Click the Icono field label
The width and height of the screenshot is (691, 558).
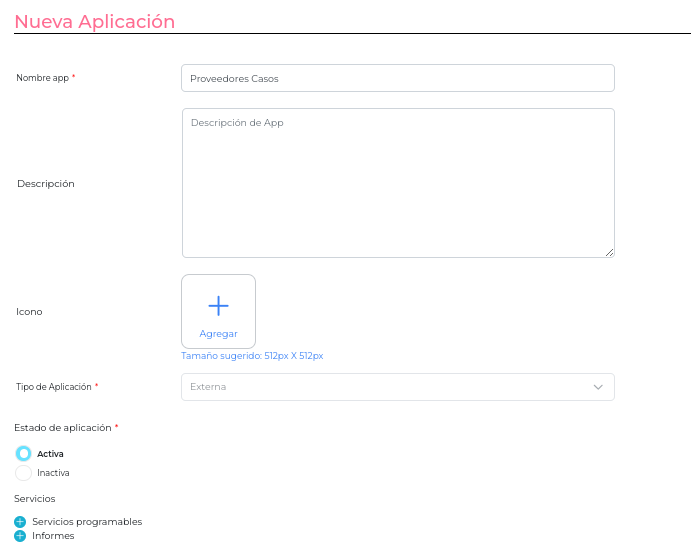point(29,312)
